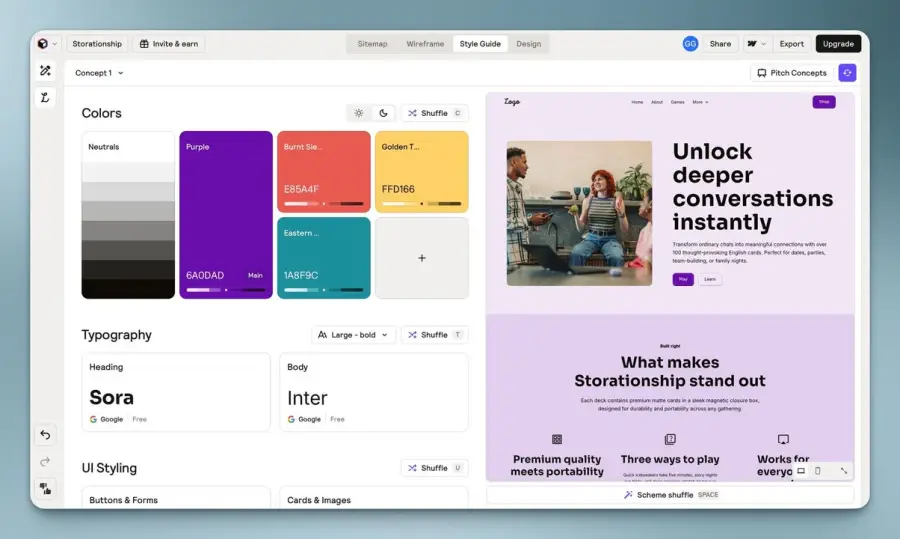Select the Eastern 1A8F9C teal swatch
Image resolution: width=900 pixels, height=539 pixels.
click(324, 258)
